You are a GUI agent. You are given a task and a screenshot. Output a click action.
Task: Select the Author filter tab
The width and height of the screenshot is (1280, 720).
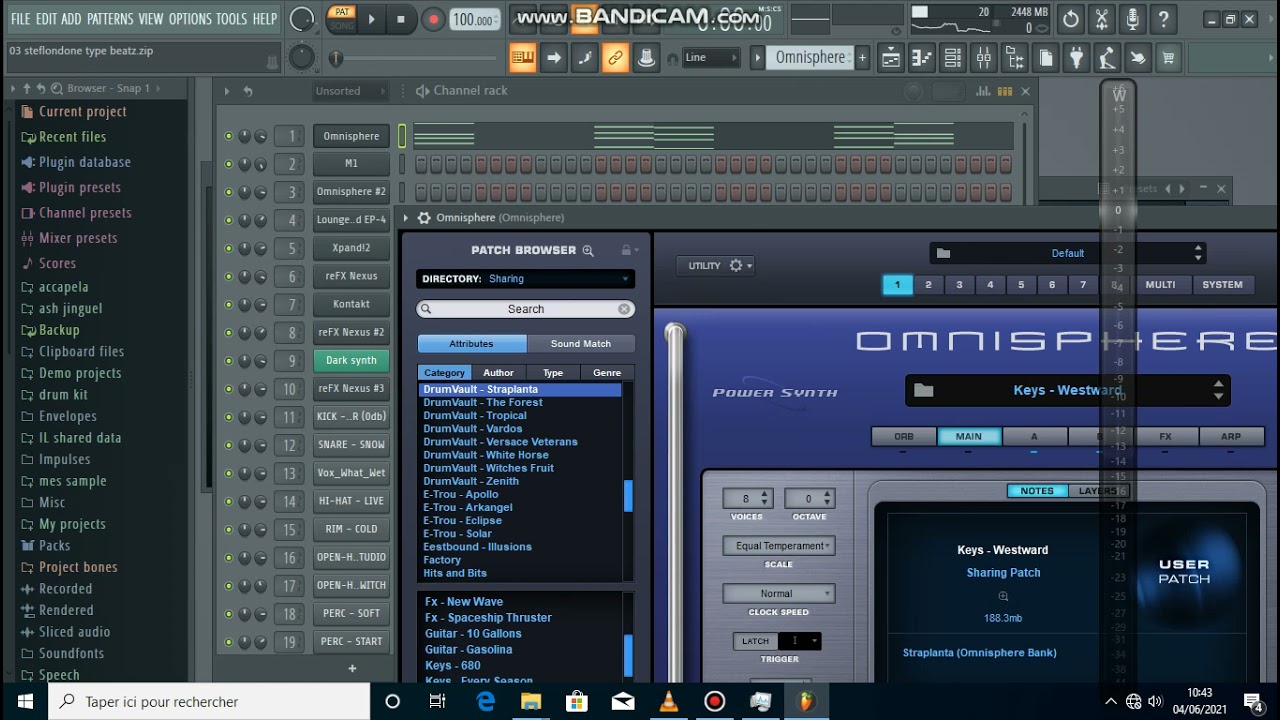pyautogui.click(x=498, y=373)
